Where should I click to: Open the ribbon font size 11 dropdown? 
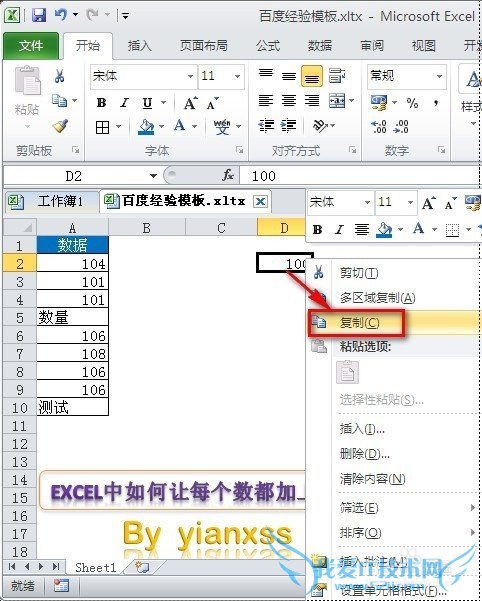click(238, 76)
